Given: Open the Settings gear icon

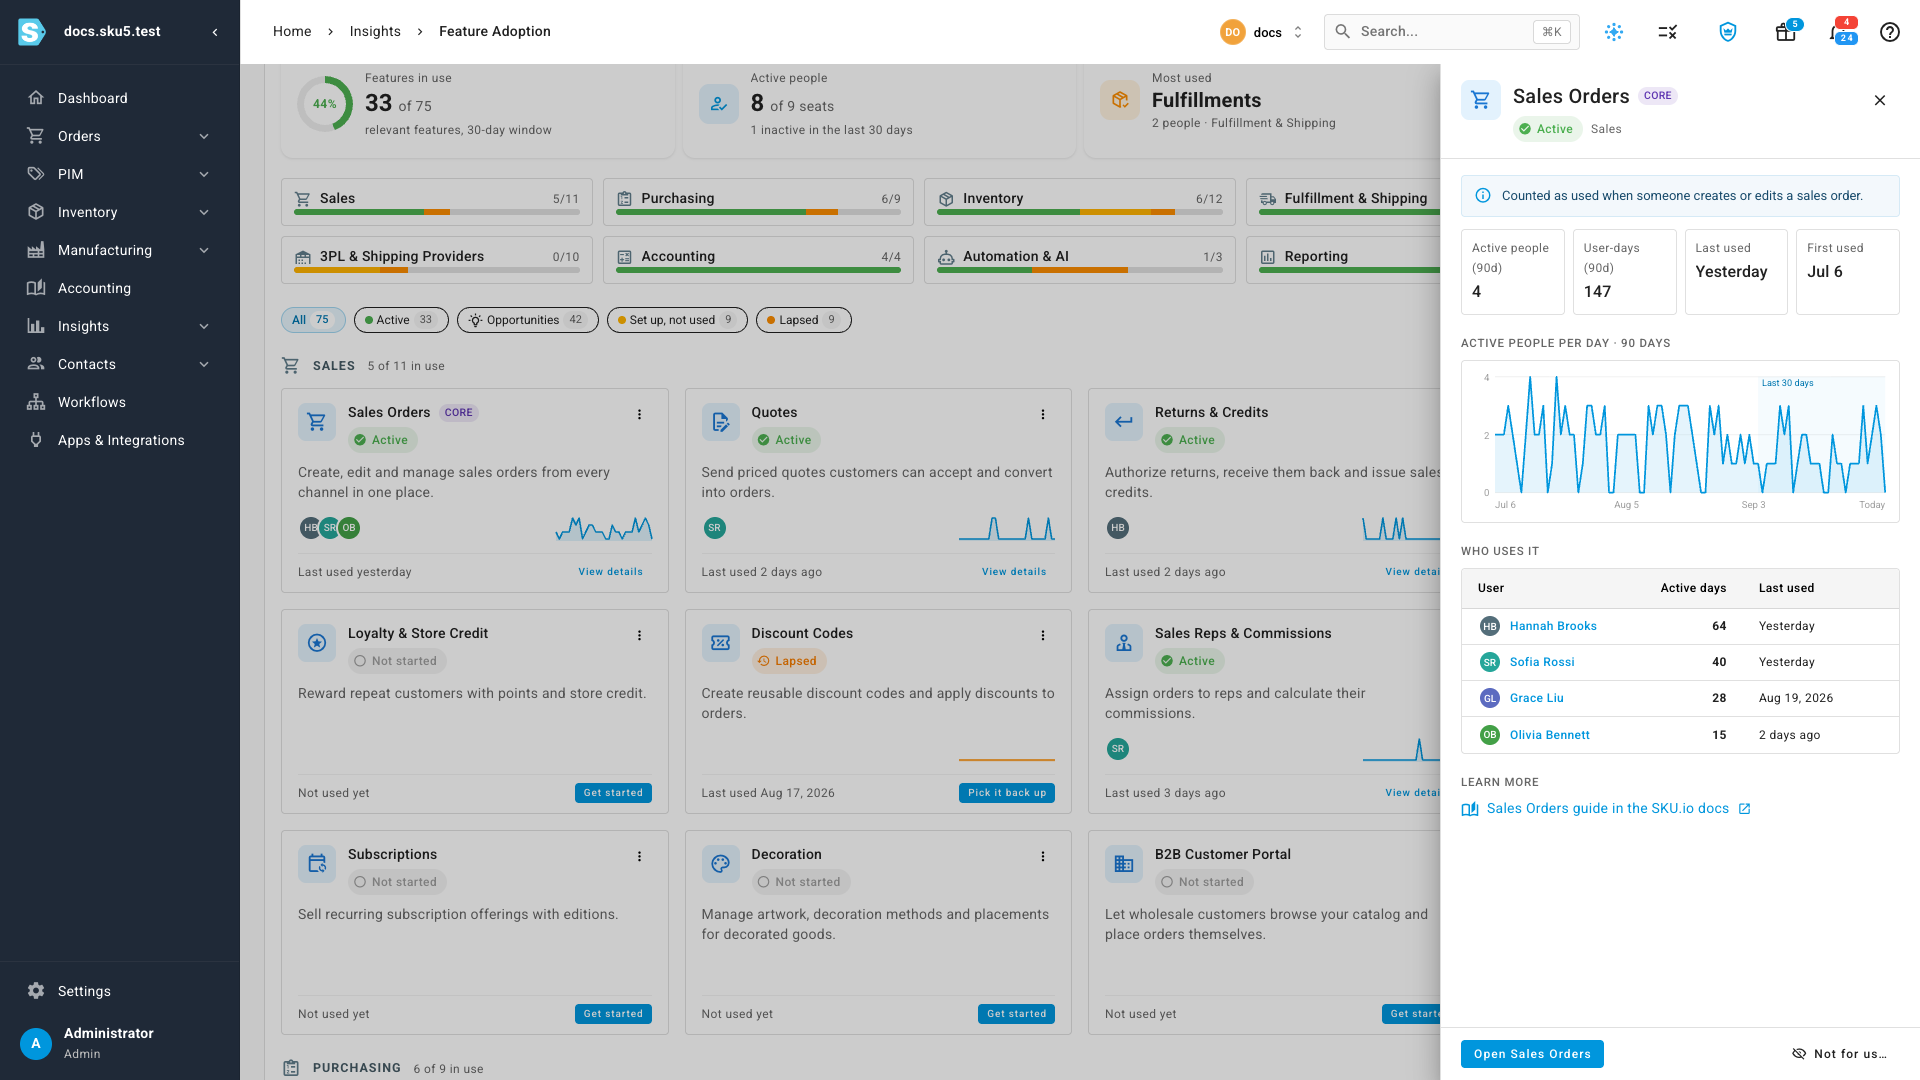Looking at the screenshot, I should [36, 991].
